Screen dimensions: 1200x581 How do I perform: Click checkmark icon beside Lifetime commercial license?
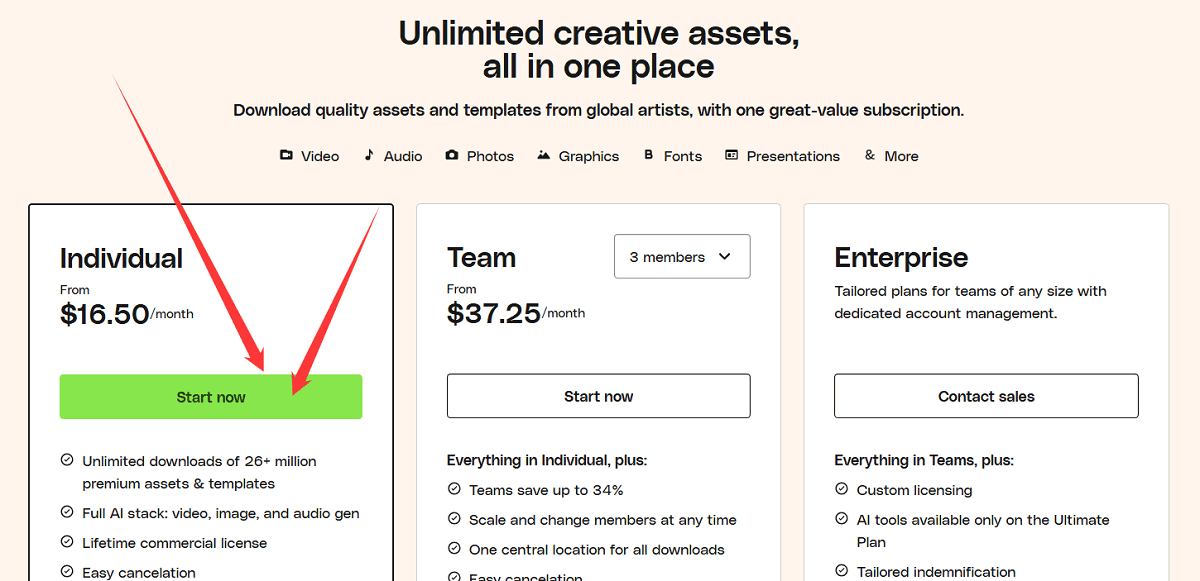67,542
